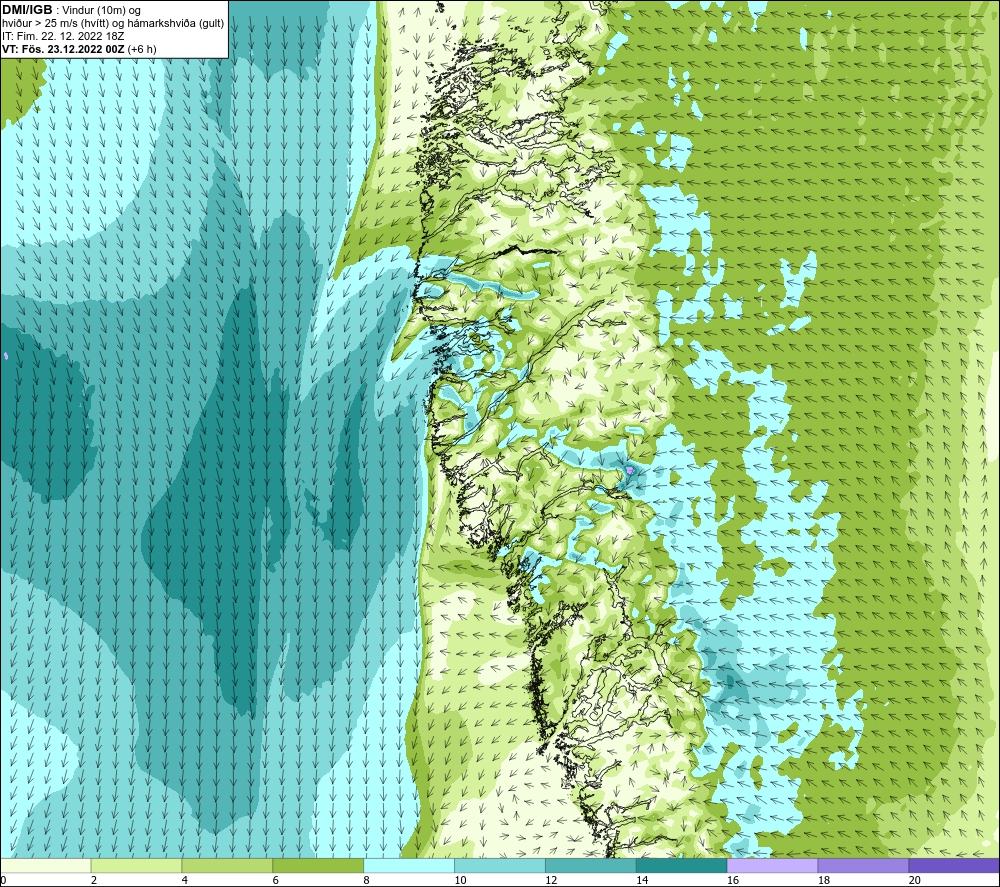
Task: Click the legend tick label 12
Action: tap(551, 880)
